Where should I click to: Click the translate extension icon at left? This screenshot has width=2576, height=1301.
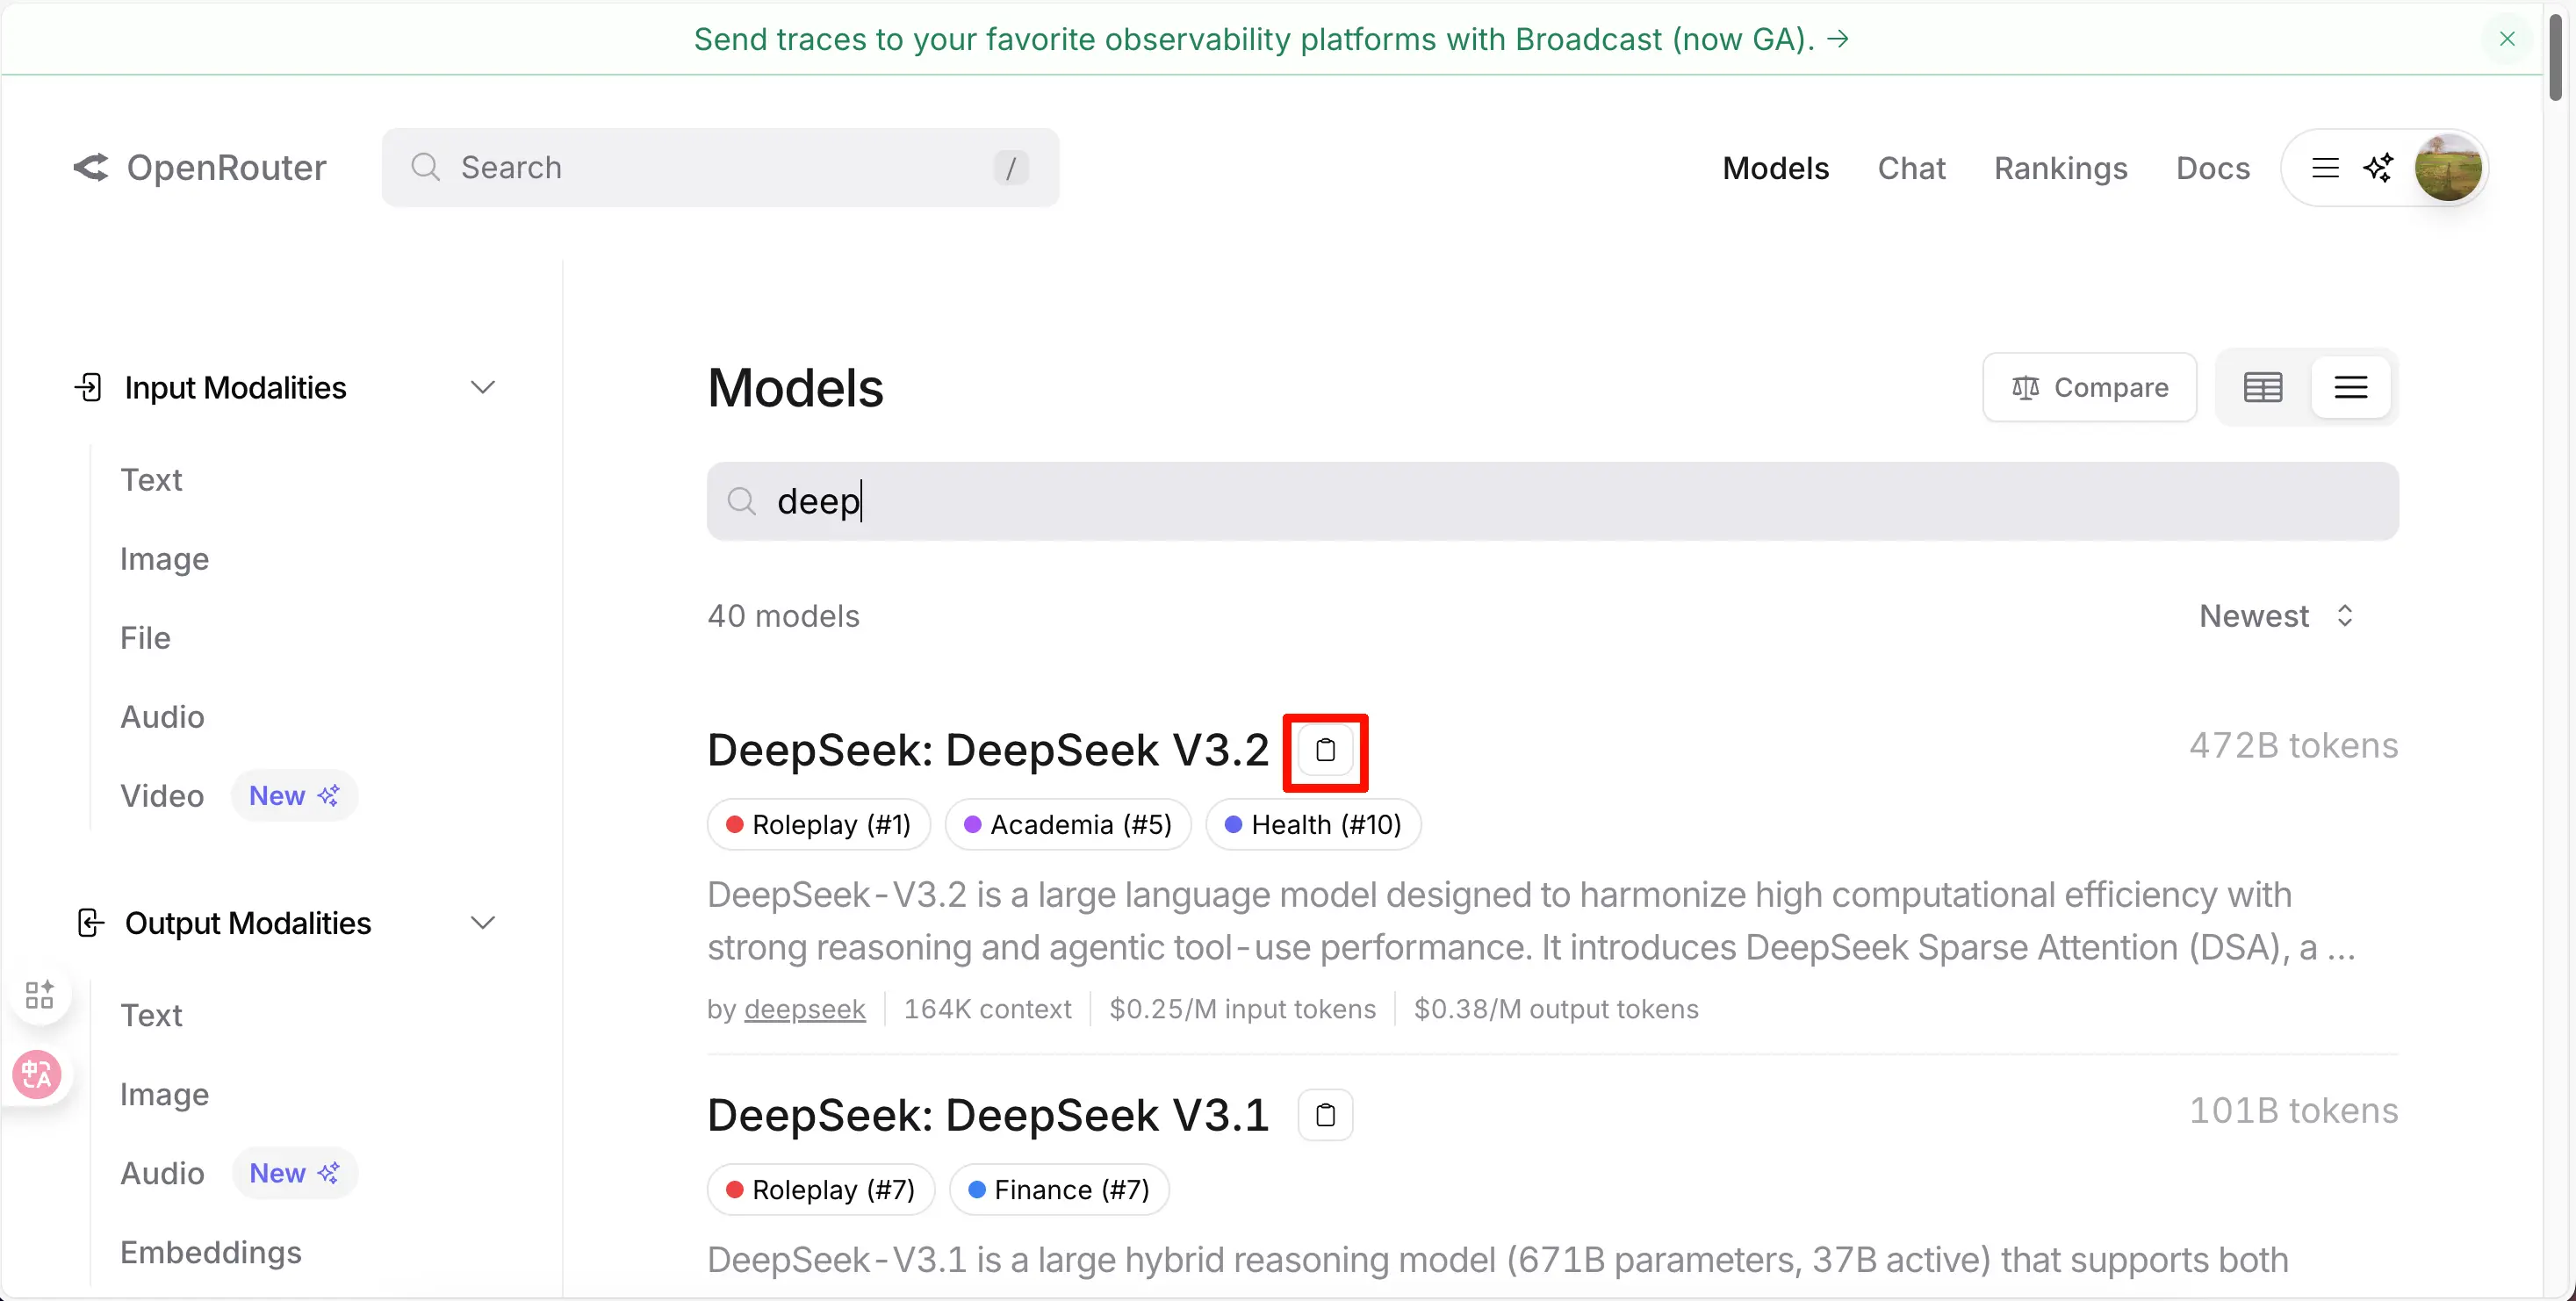point(37,1075)
